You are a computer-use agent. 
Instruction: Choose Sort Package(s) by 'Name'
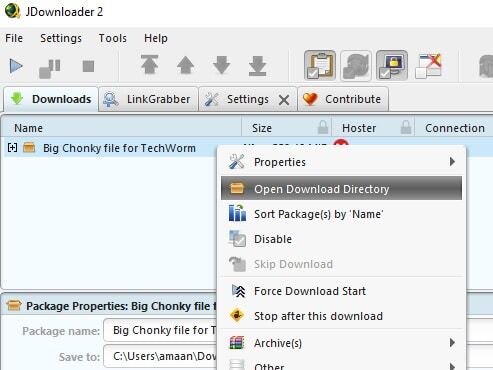[341, 214]
